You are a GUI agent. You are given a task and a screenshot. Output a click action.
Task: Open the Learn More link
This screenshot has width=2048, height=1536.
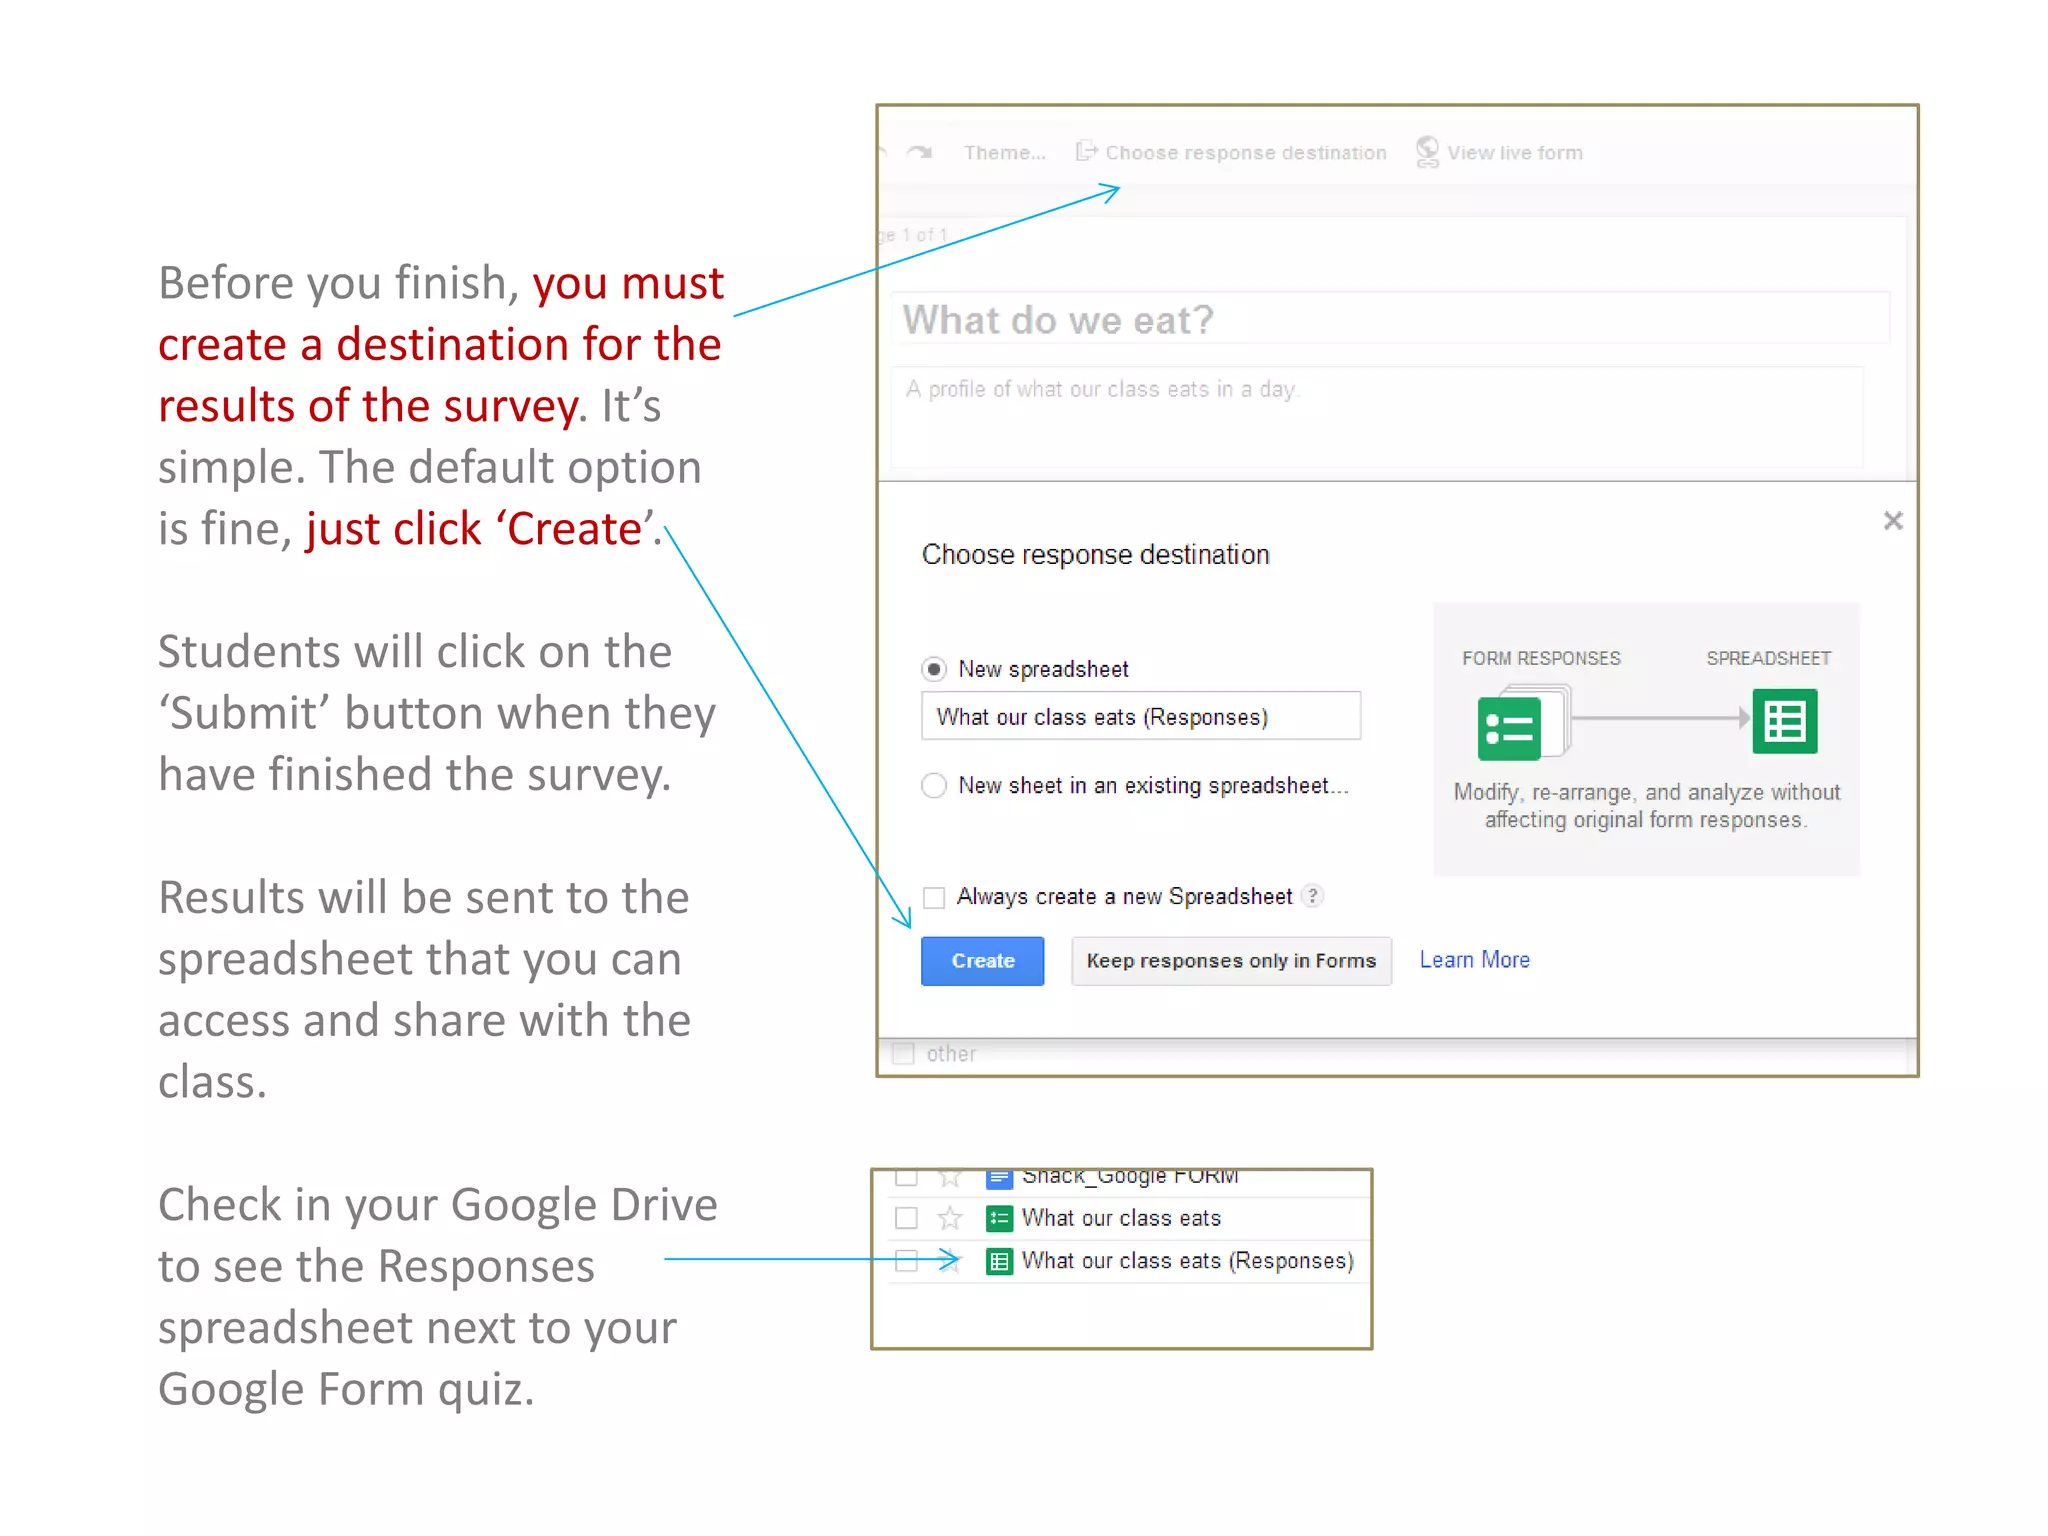tap(1474, 960)
